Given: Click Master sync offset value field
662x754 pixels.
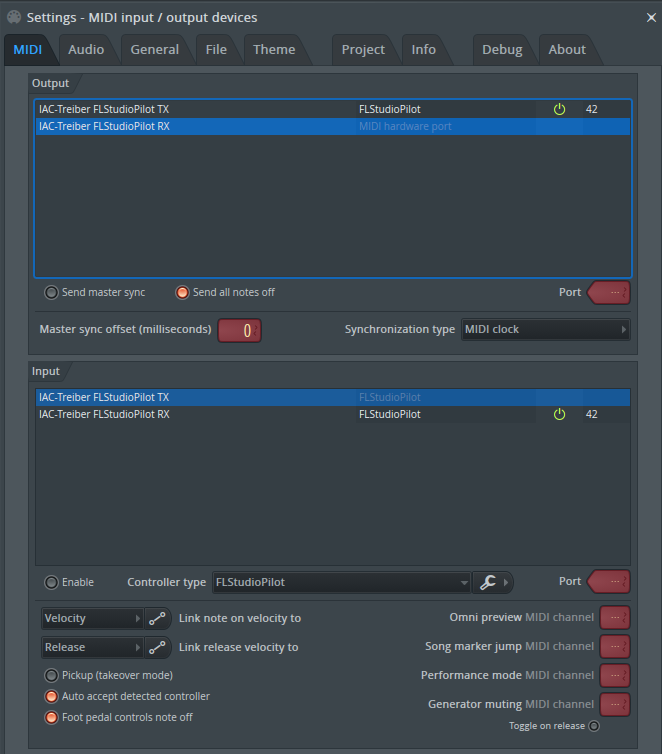Looking at the screenshot, I should click(239, 330).
